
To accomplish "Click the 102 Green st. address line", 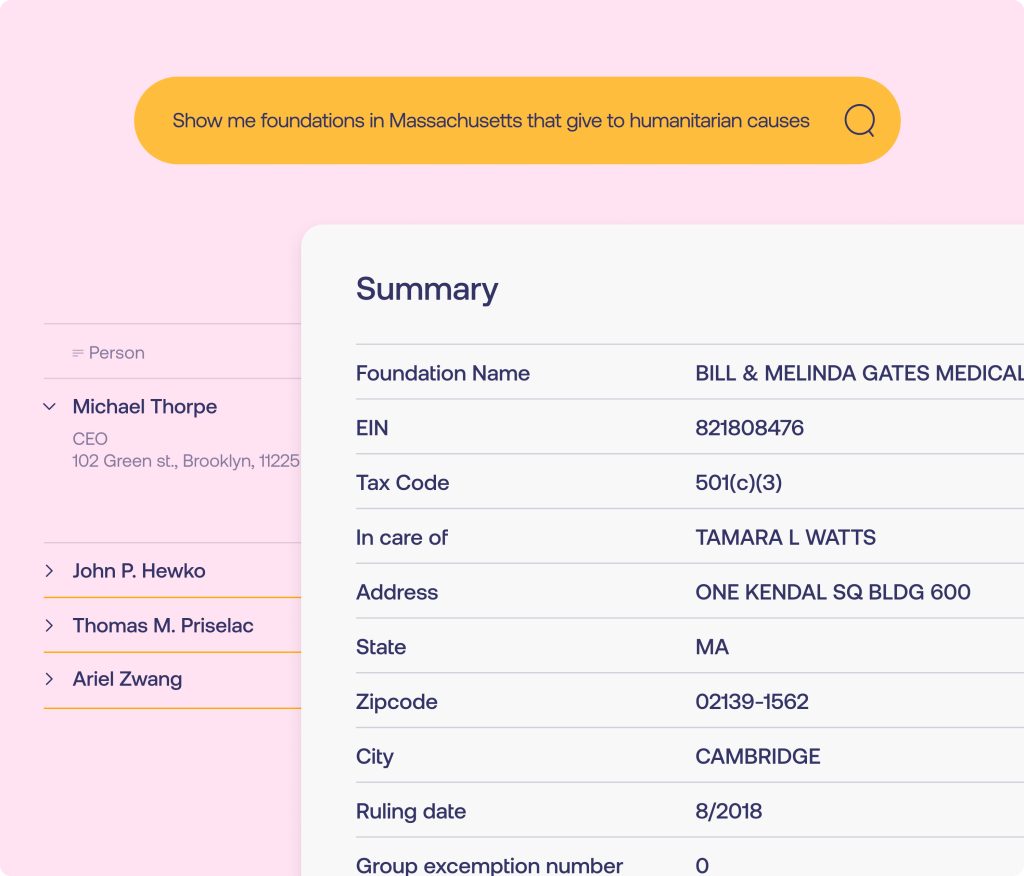I will pos(185,461).
